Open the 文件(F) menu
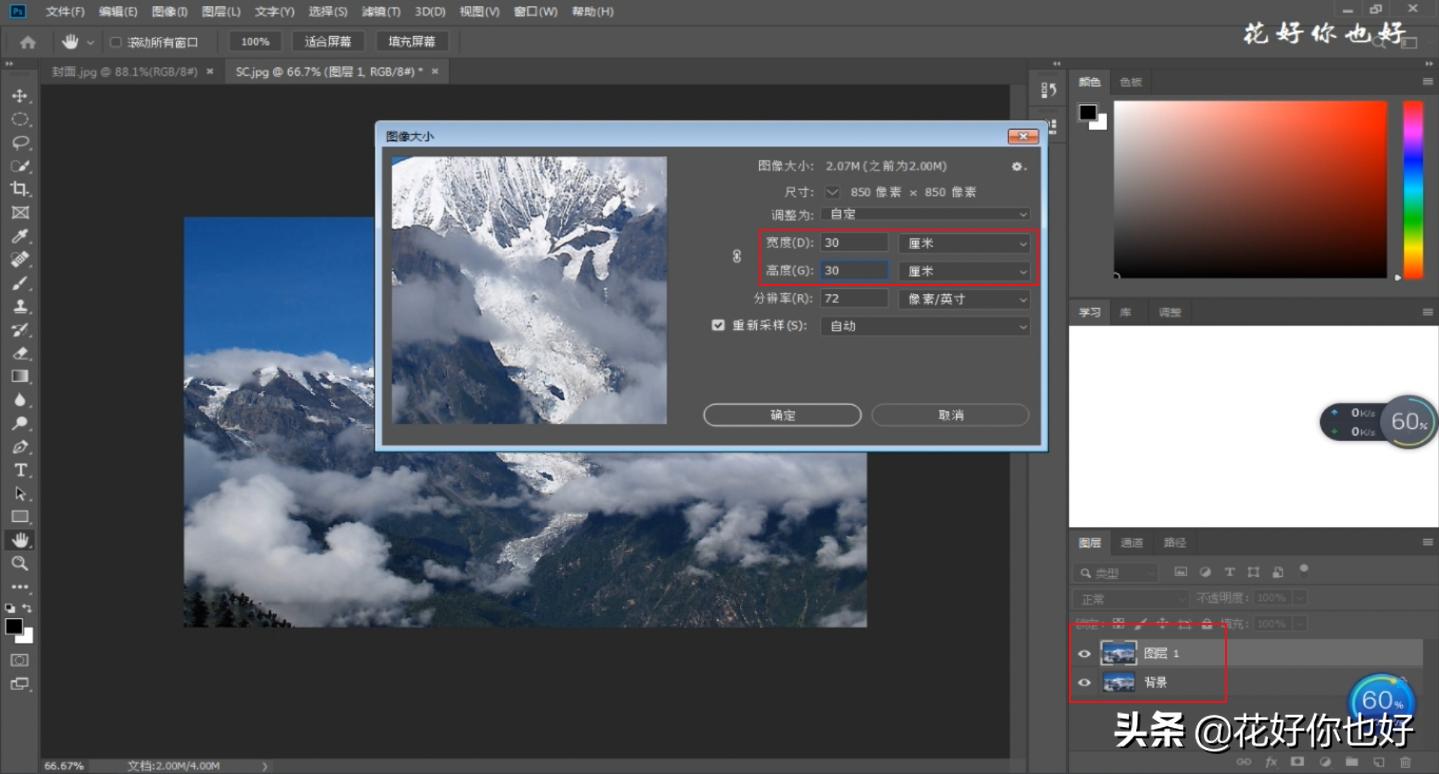The width and height of the screenshot is (1439, 774). [65, 12]
